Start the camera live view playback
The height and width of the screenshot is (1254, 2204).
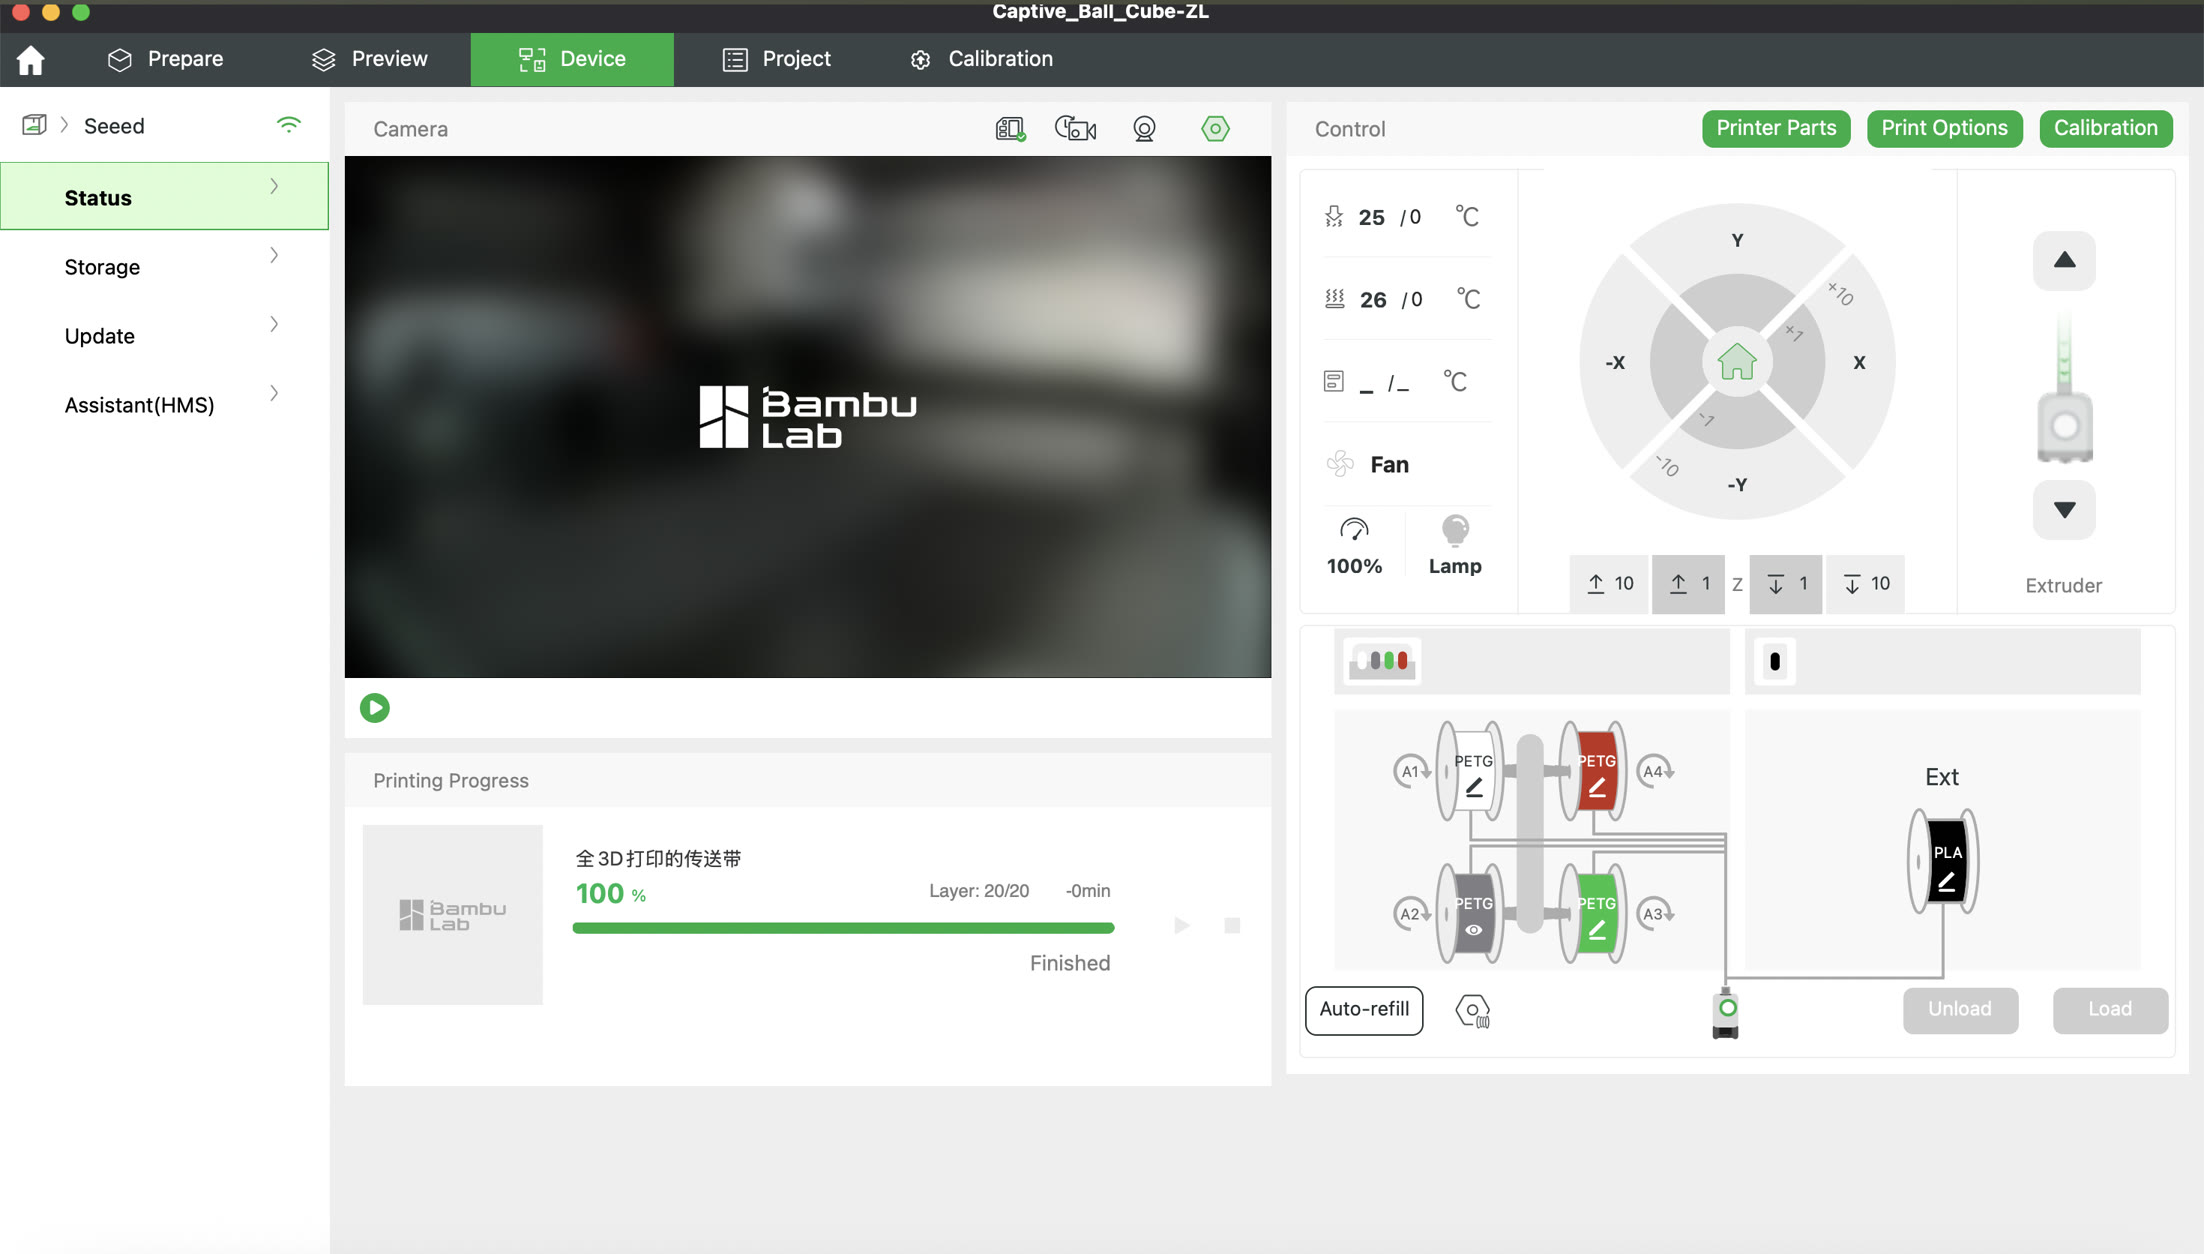[375, 708]
